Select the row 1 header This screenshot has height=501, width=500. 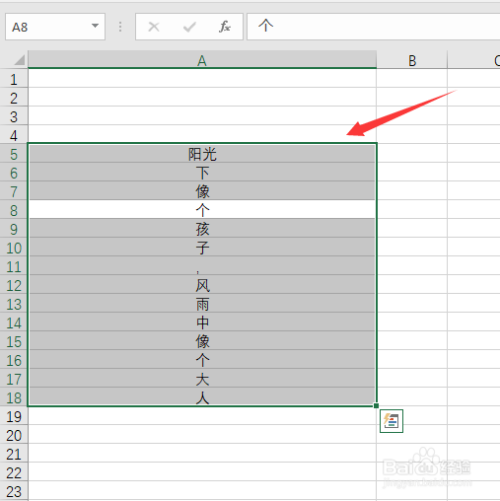pos(14,79)
